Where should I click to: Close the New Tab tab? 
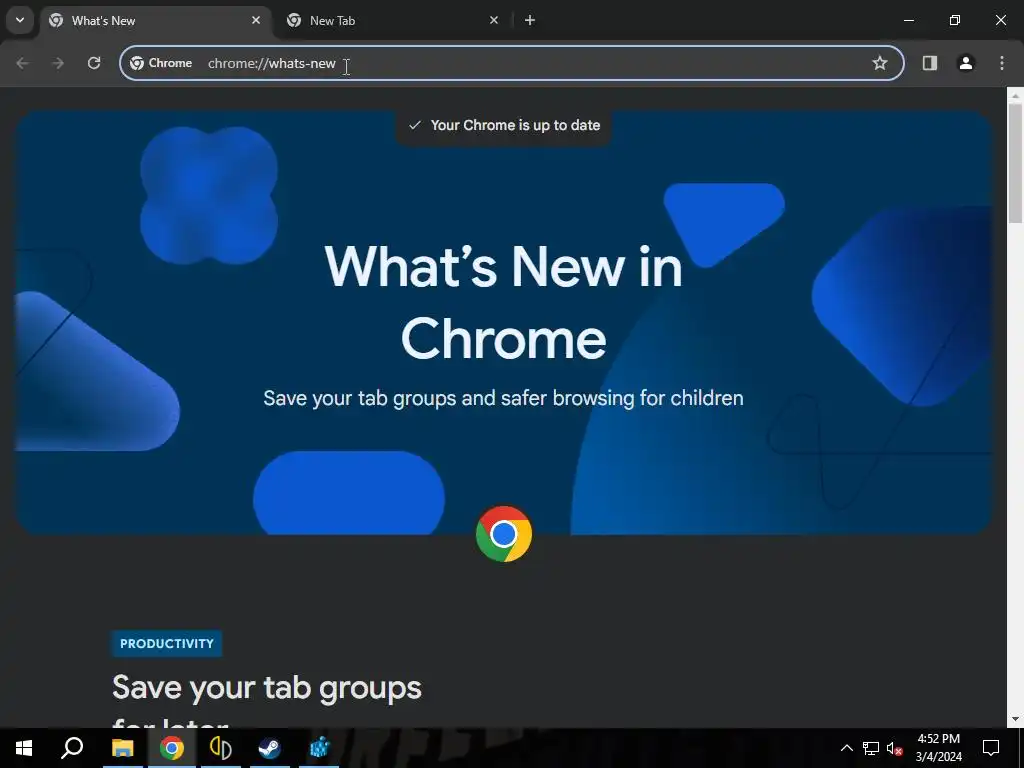pos(494,20)
